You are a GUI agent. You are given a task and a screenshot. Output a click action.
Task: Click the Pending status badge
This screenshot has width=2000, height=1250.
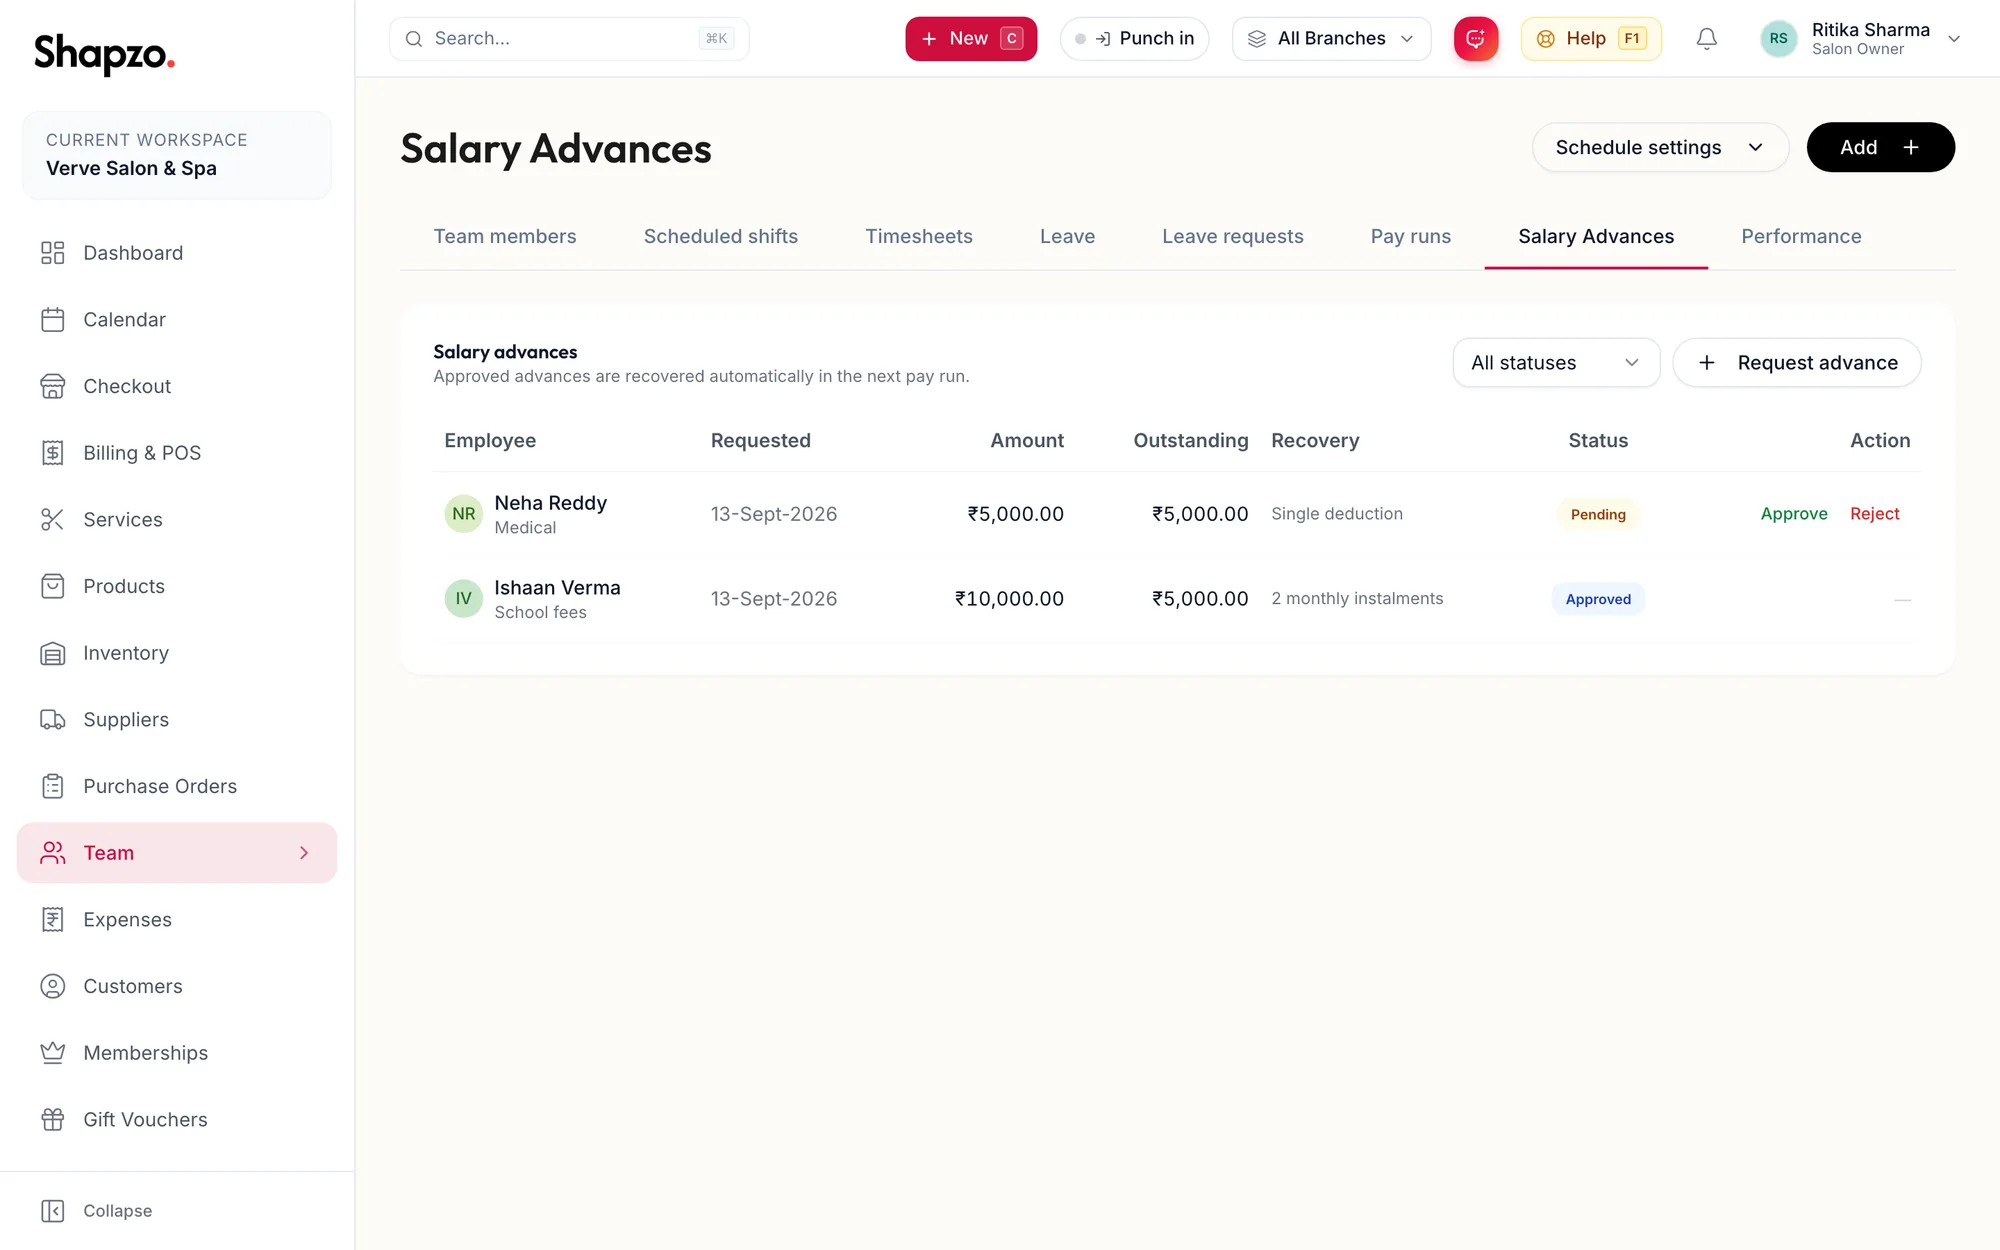point(1598,514)
